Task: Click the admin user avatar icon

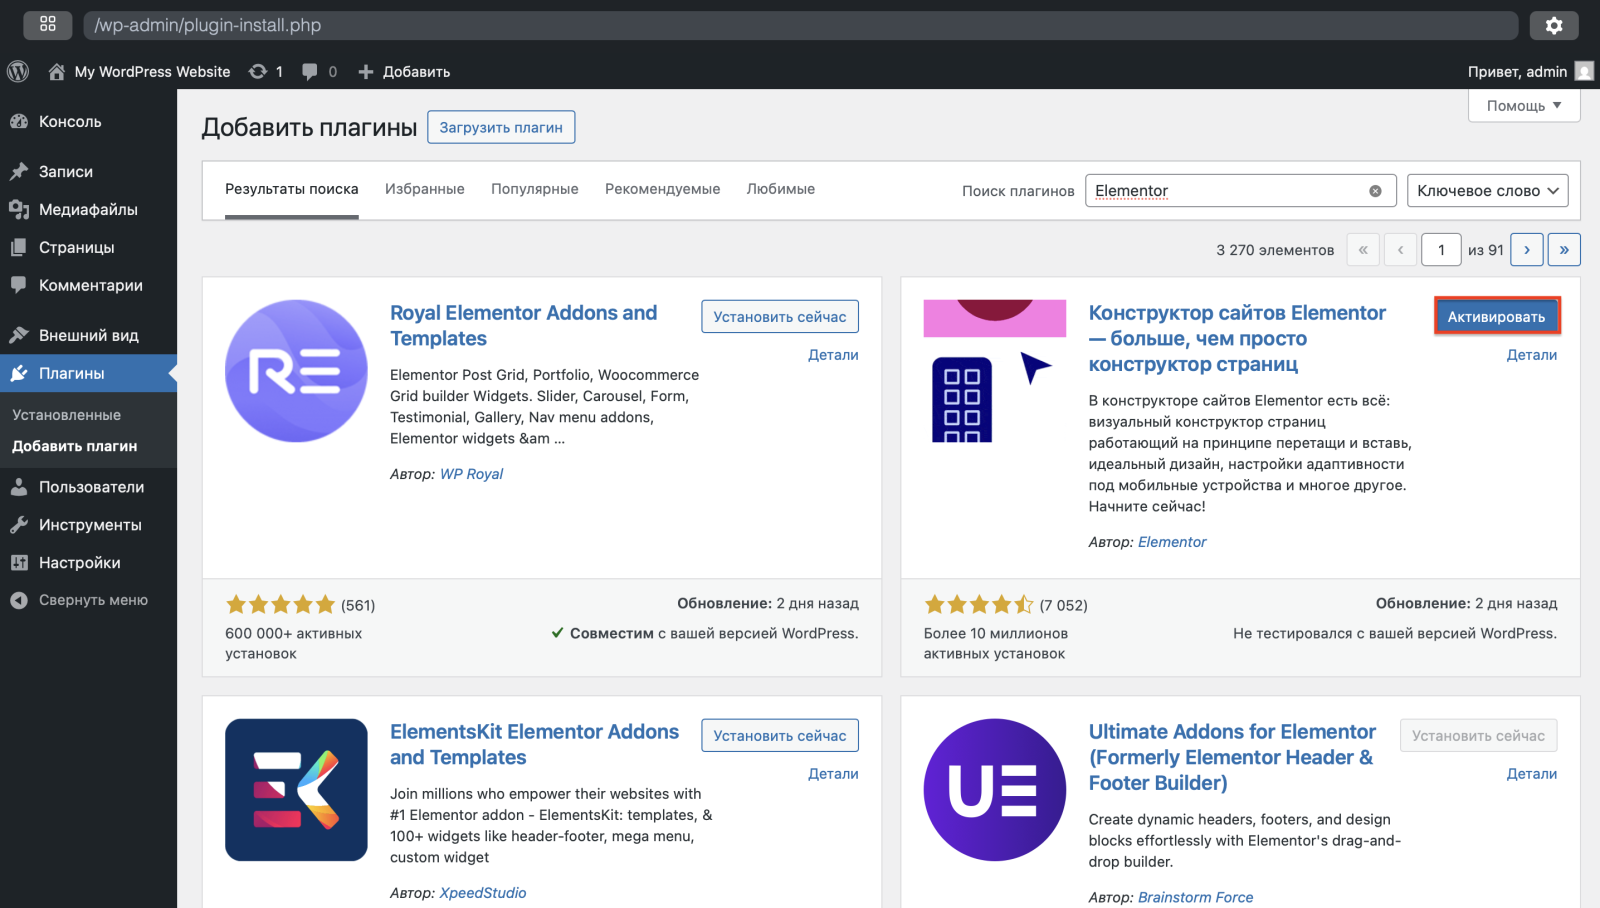Action: point(1584,71)
